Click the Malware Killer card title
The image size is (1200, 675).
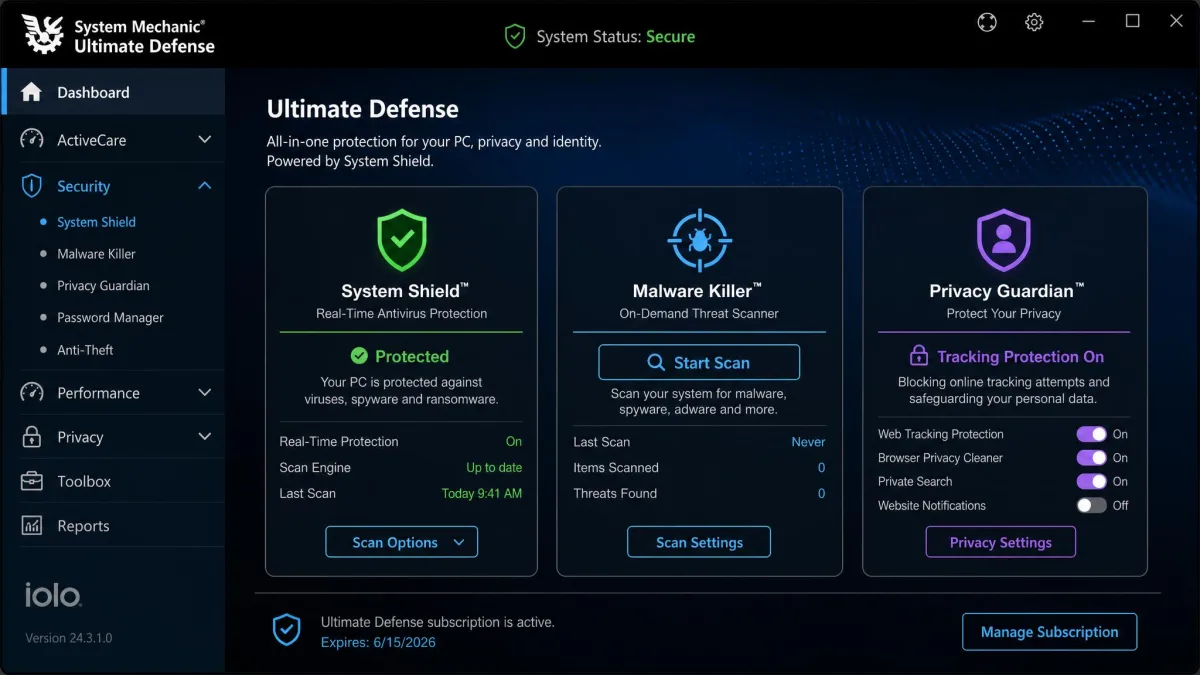click(697, 291)
